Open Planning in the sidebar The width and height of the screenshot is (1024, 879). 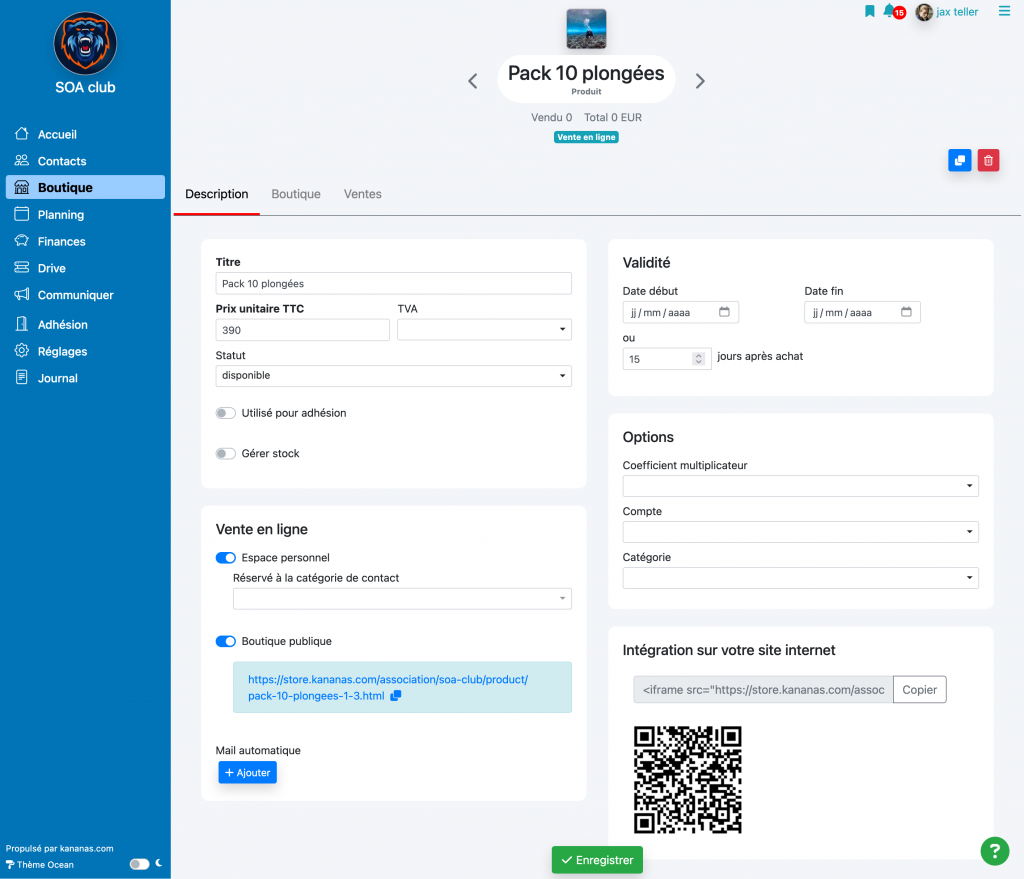85,214
